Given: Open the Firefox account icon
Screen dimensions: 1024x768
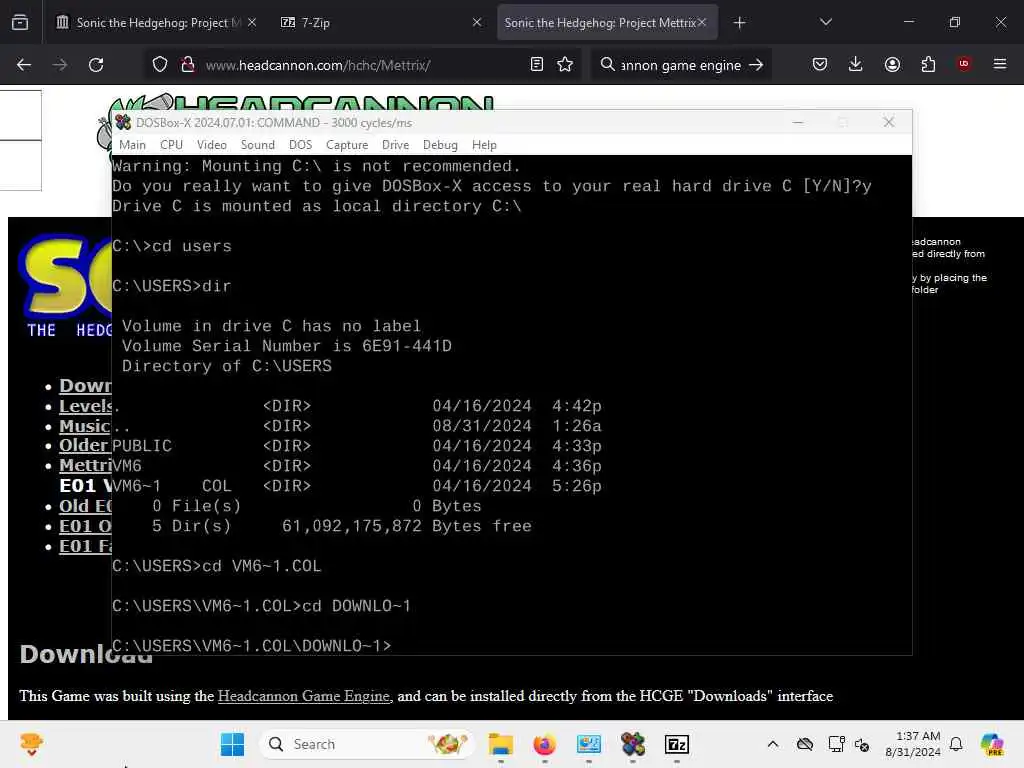Looking at the screenshot, I should point(892,64).
